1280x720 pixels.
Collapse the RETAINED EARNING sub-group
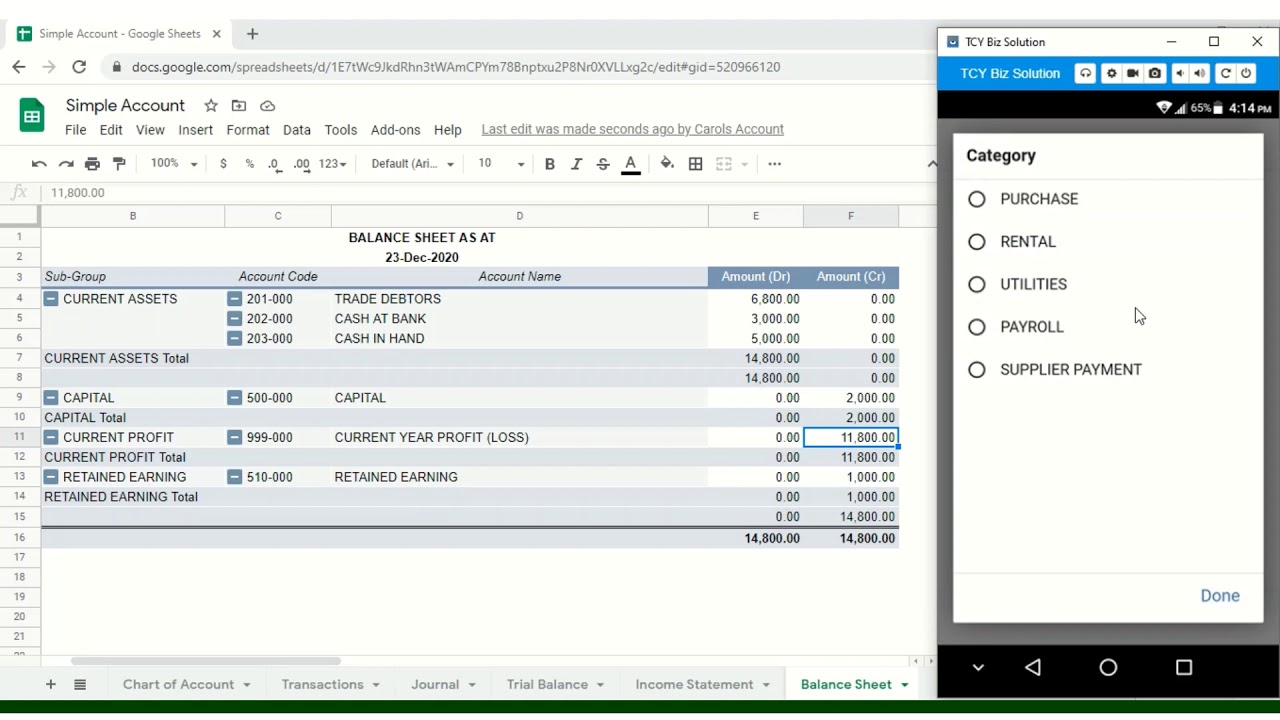pos(51,477)
